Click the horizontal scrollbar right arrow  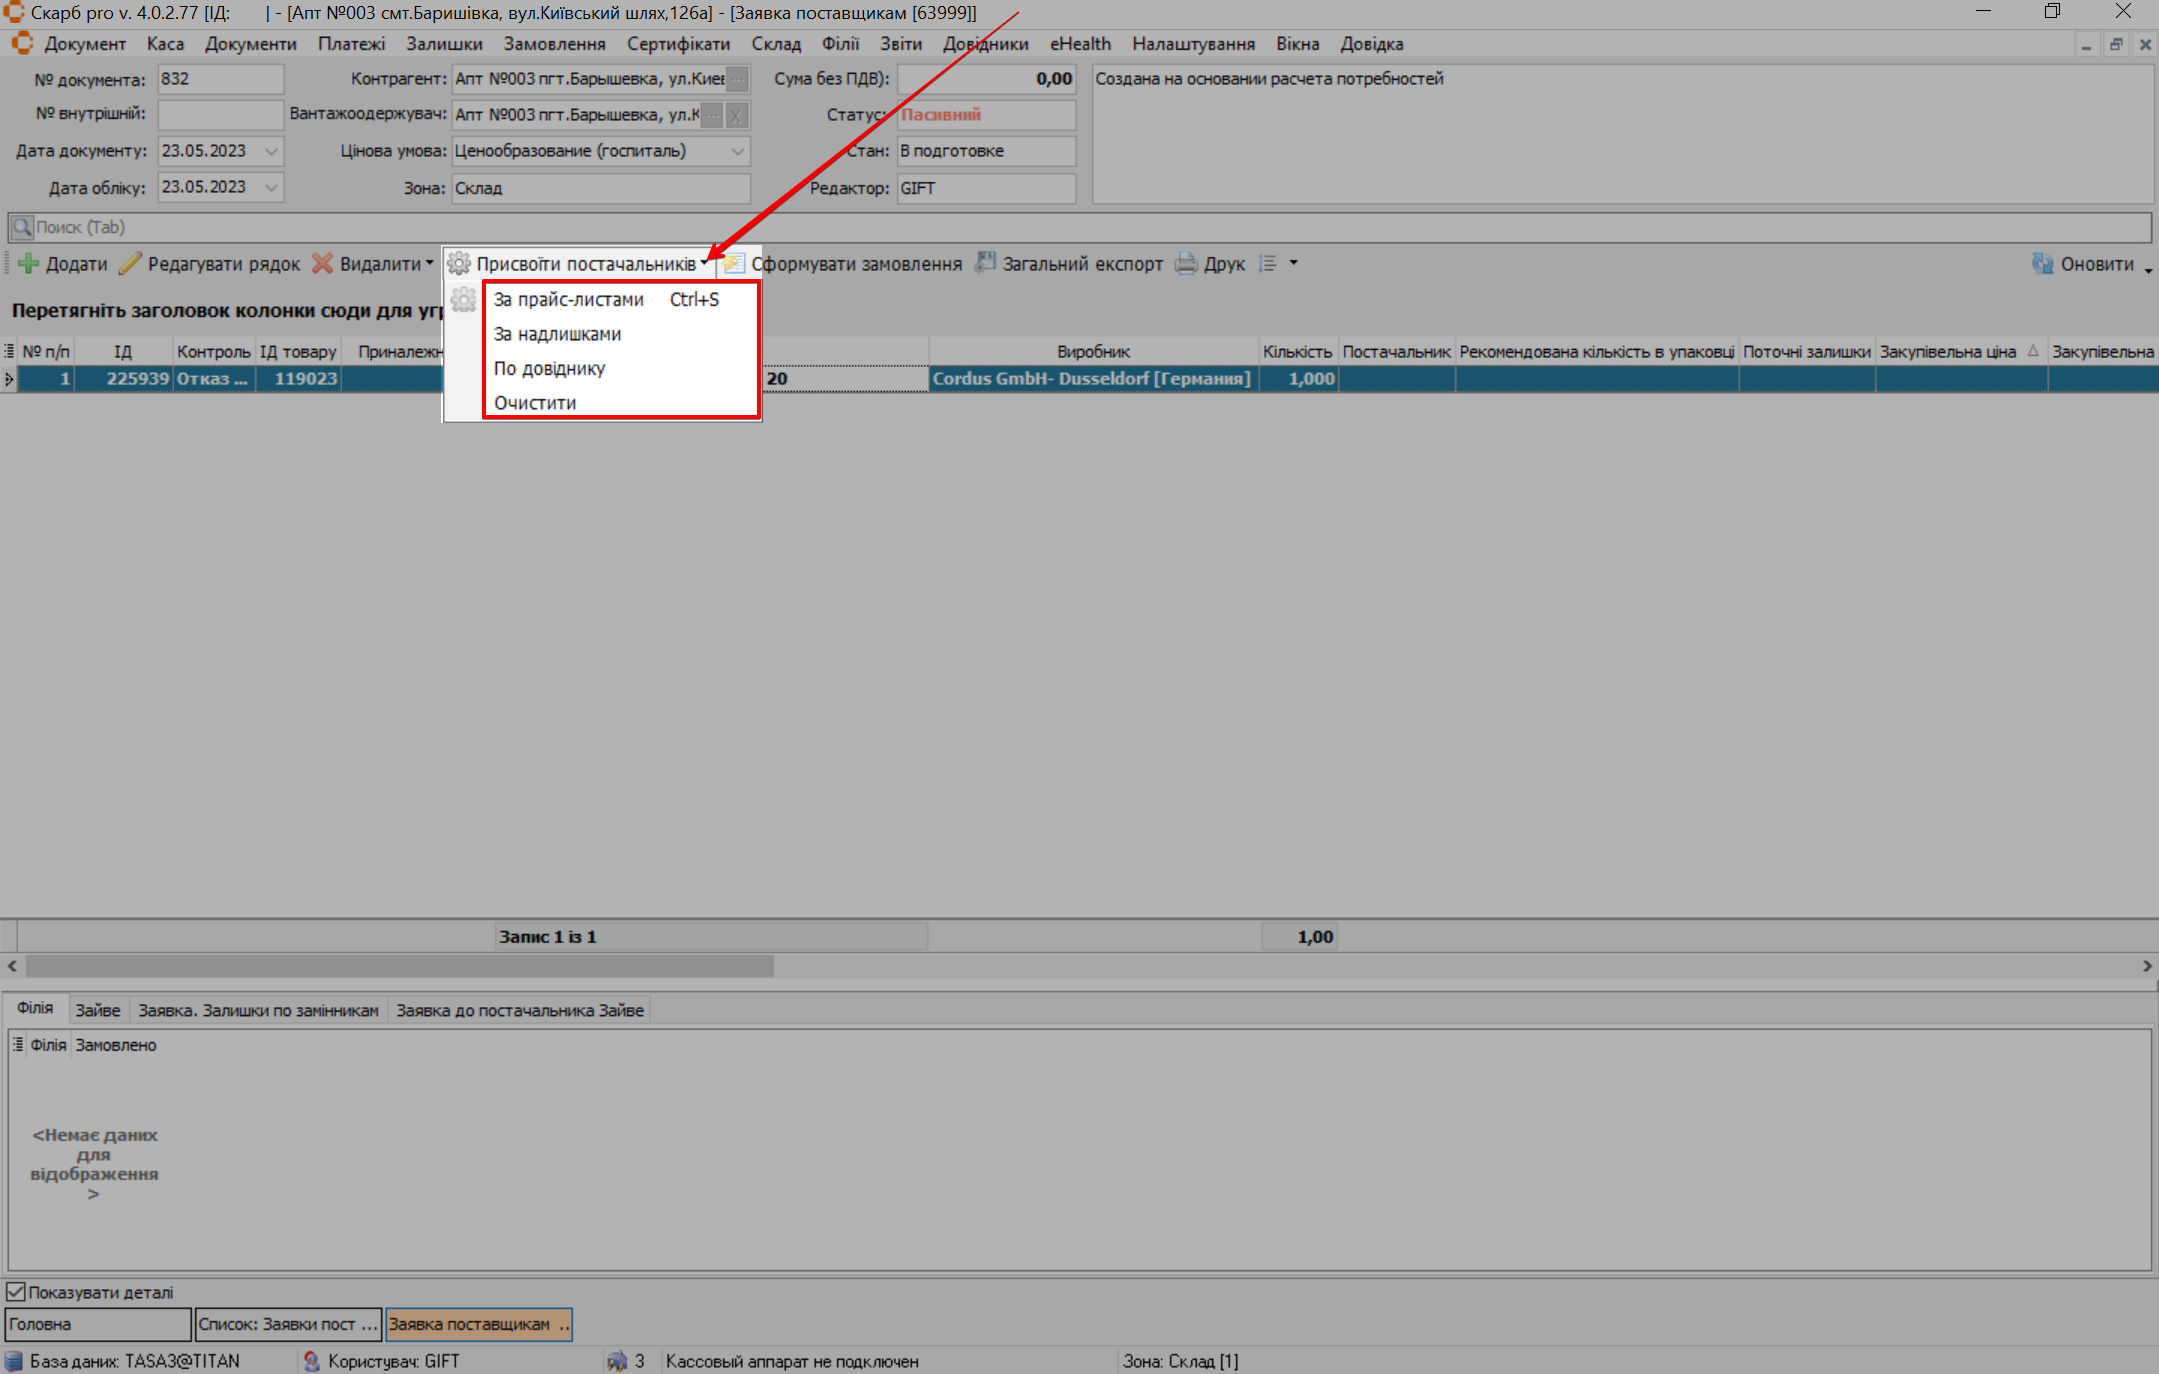pyautogui.click(x=2146, y=966)
